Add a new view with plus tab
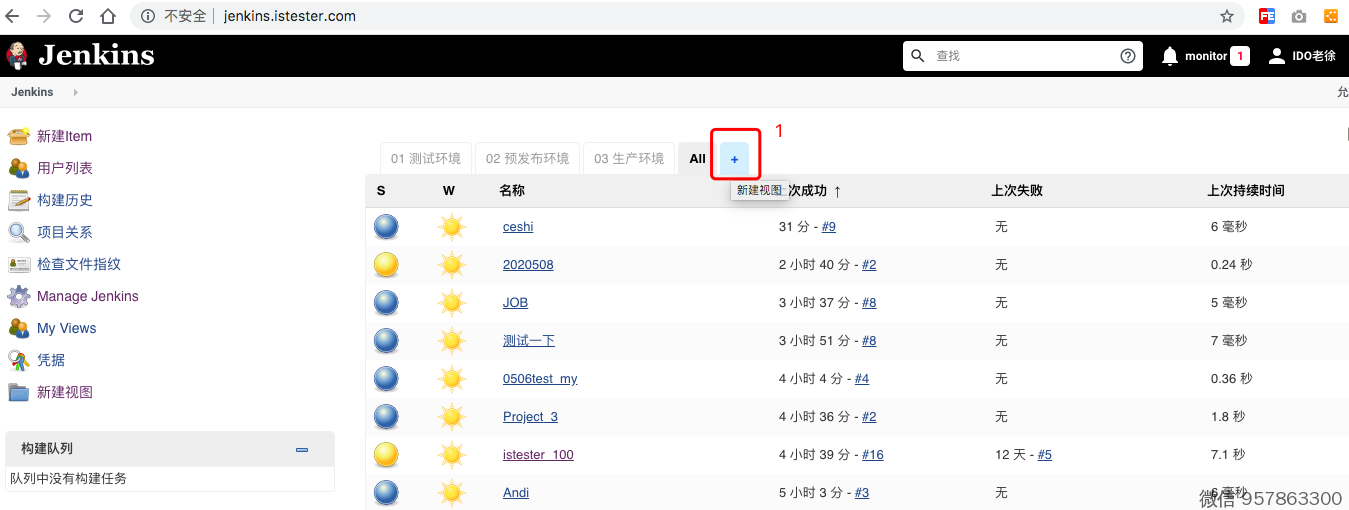This screenshot has width=1349, height=510. click(x=734, y=159)
